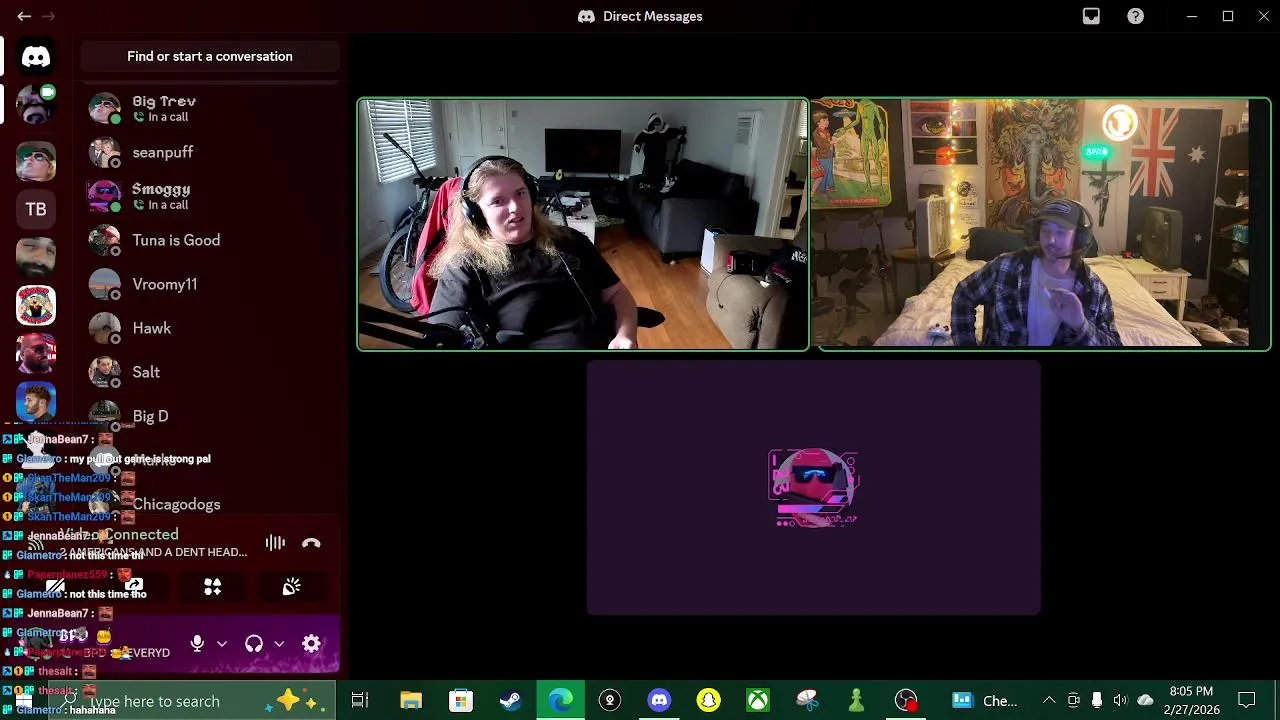Open Smoggy direct message
The image size is (1280, 720).
tap(210, 196)
